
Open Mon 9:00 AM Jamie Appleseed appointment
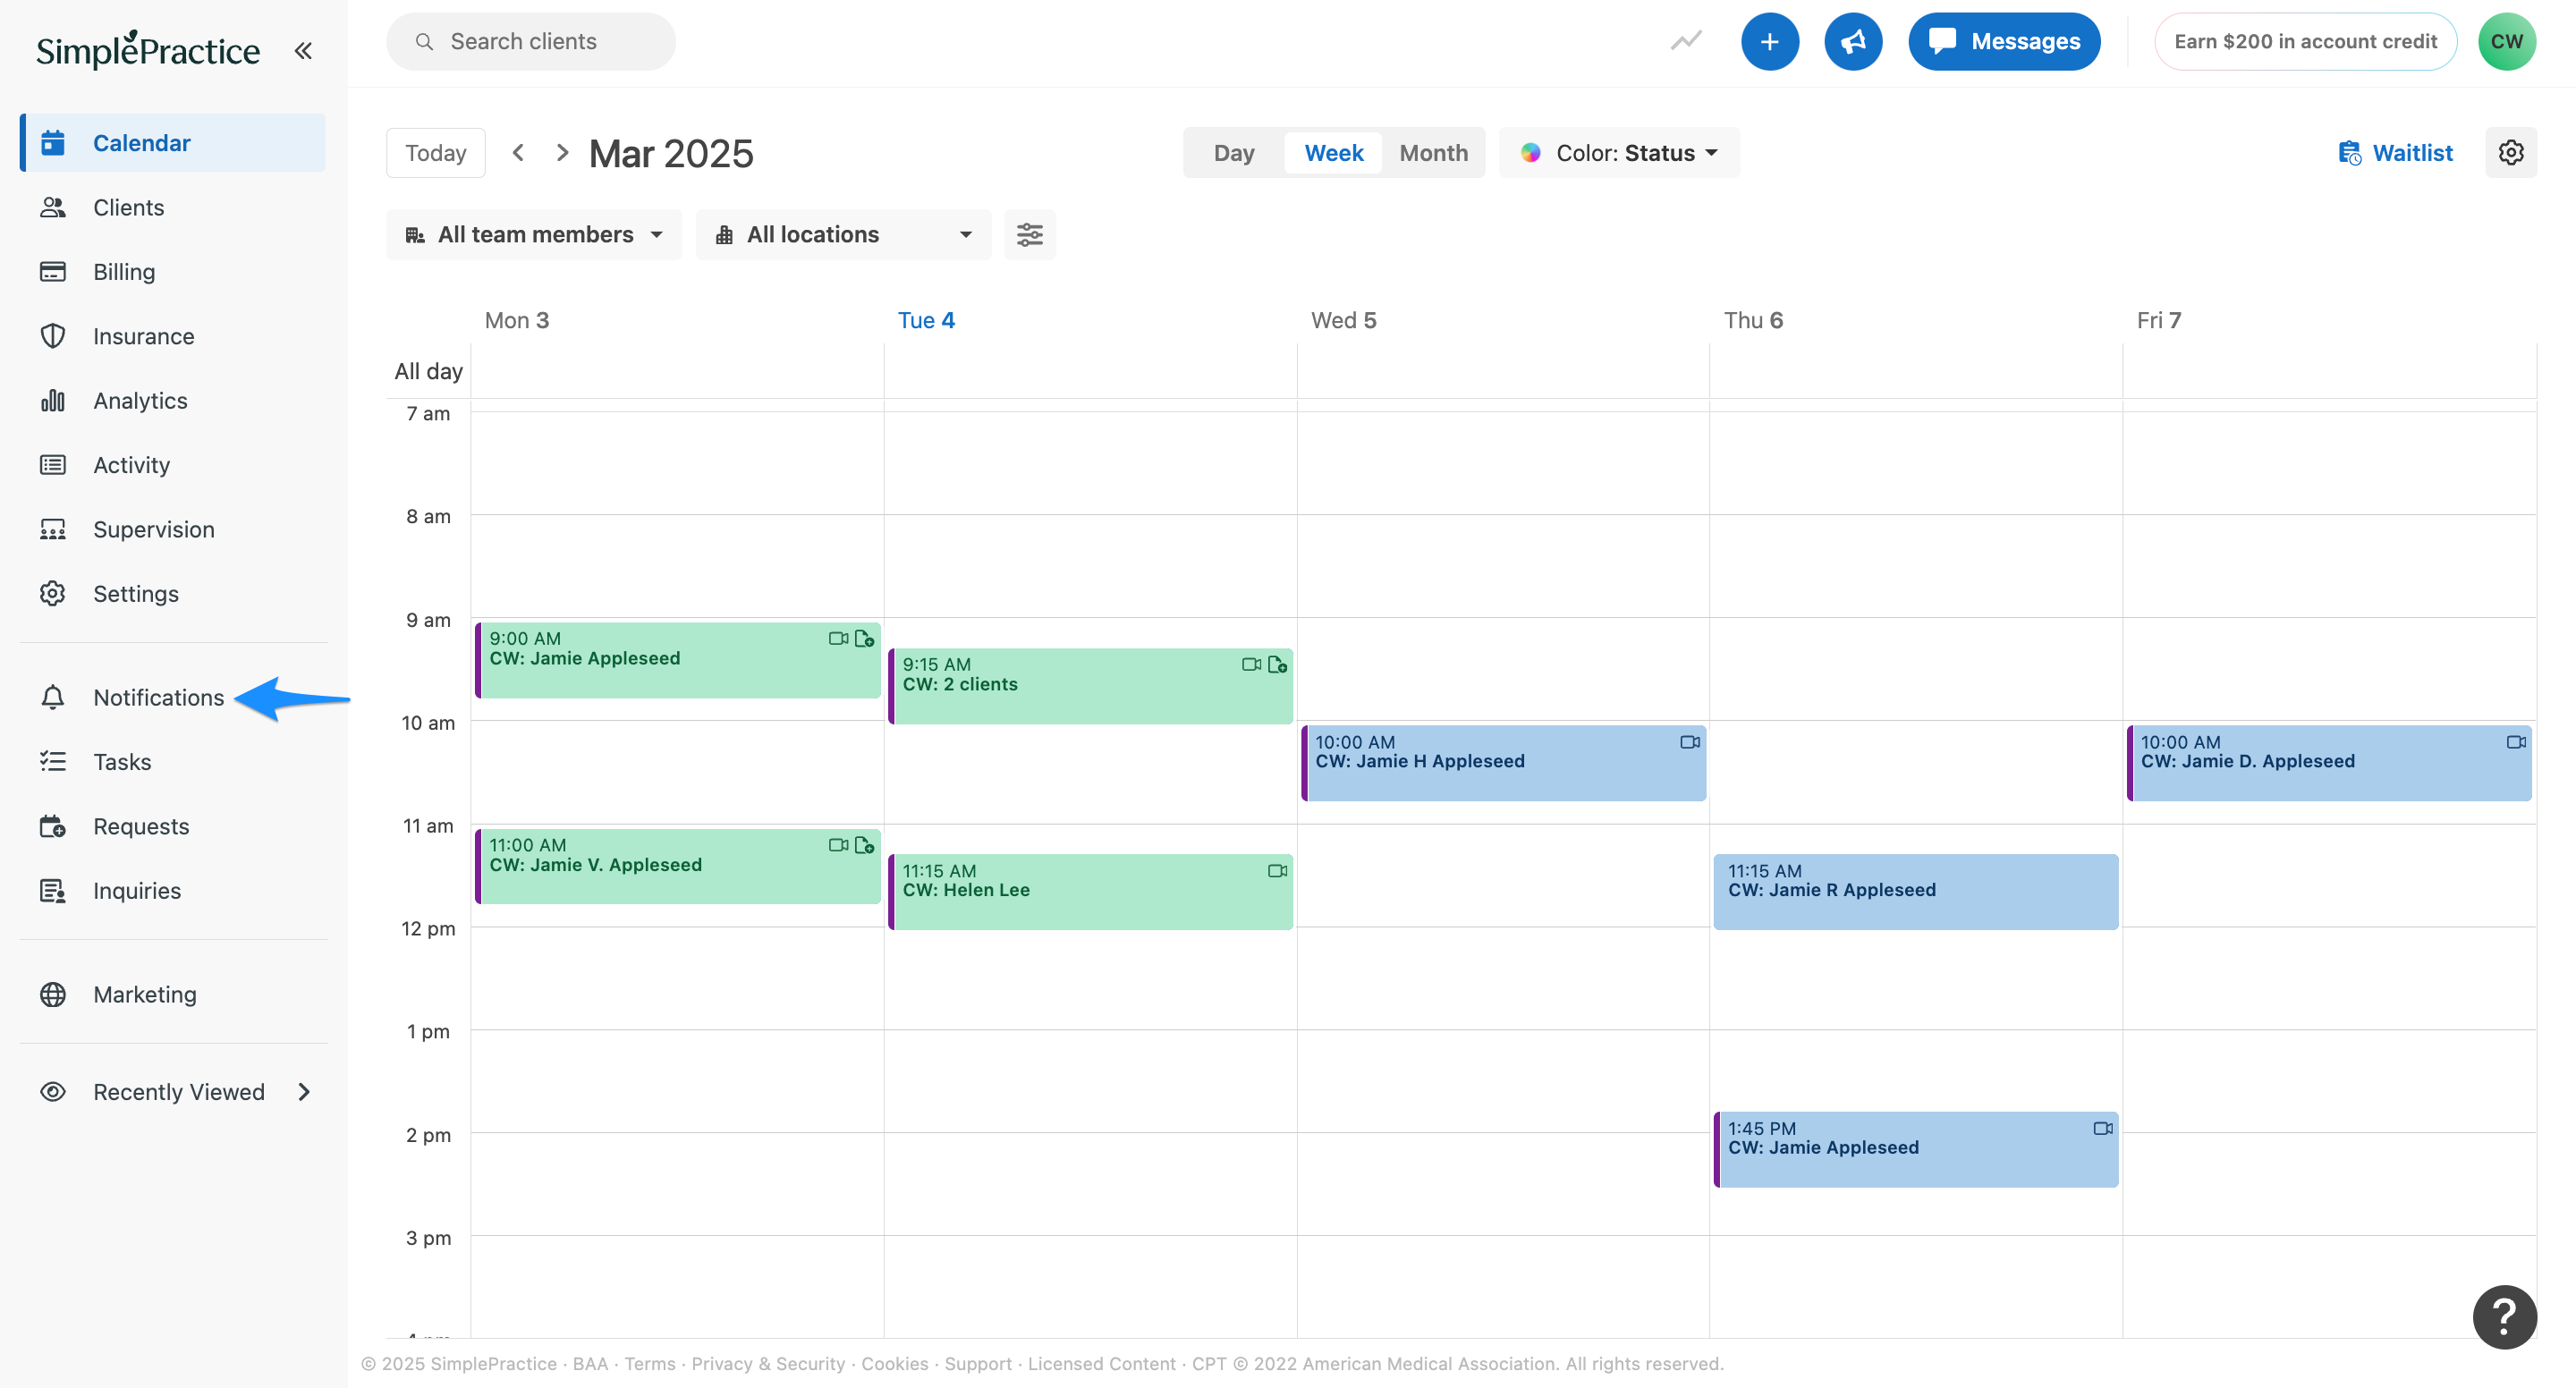click(678, 661)
